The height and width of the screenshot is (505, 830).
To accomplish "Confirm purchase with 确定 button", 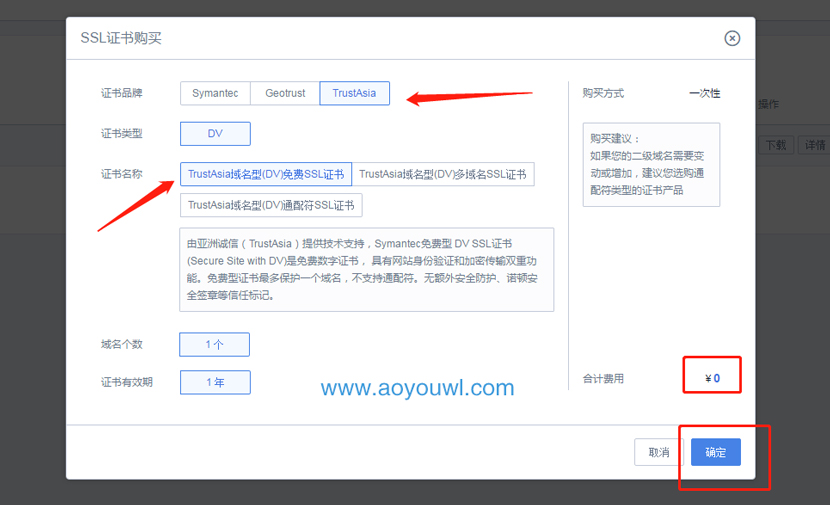I will [716, 452].
